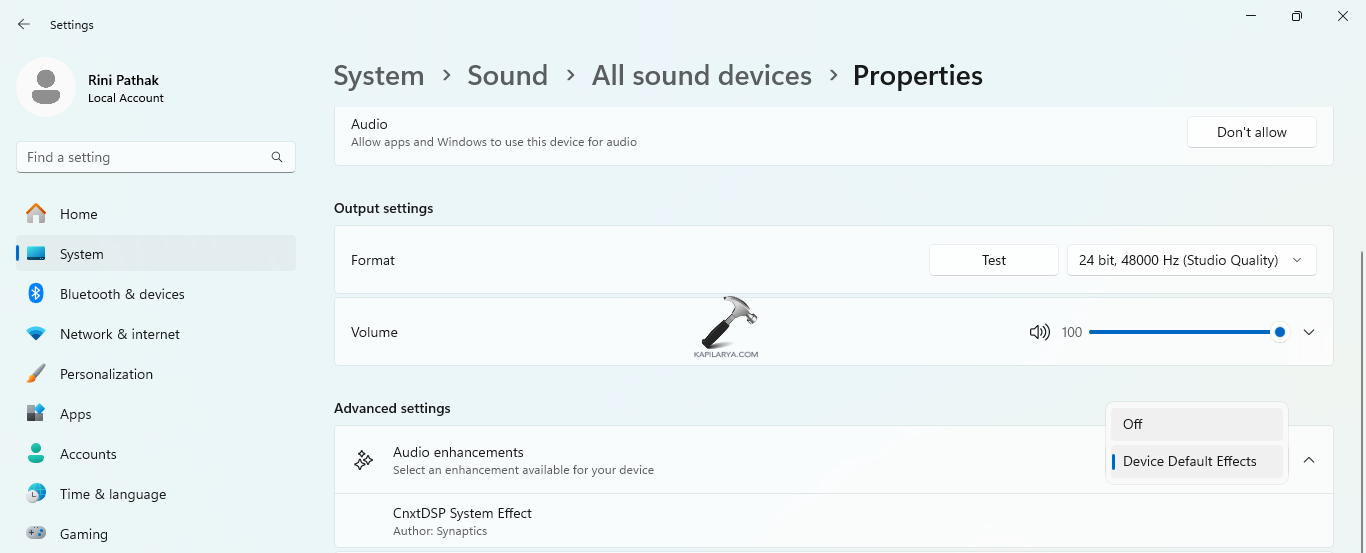This screenshot has height=553, width=1366.
Task: Click the Gaming controller icon
Action: pyautogui.click(x=36, y=534)
